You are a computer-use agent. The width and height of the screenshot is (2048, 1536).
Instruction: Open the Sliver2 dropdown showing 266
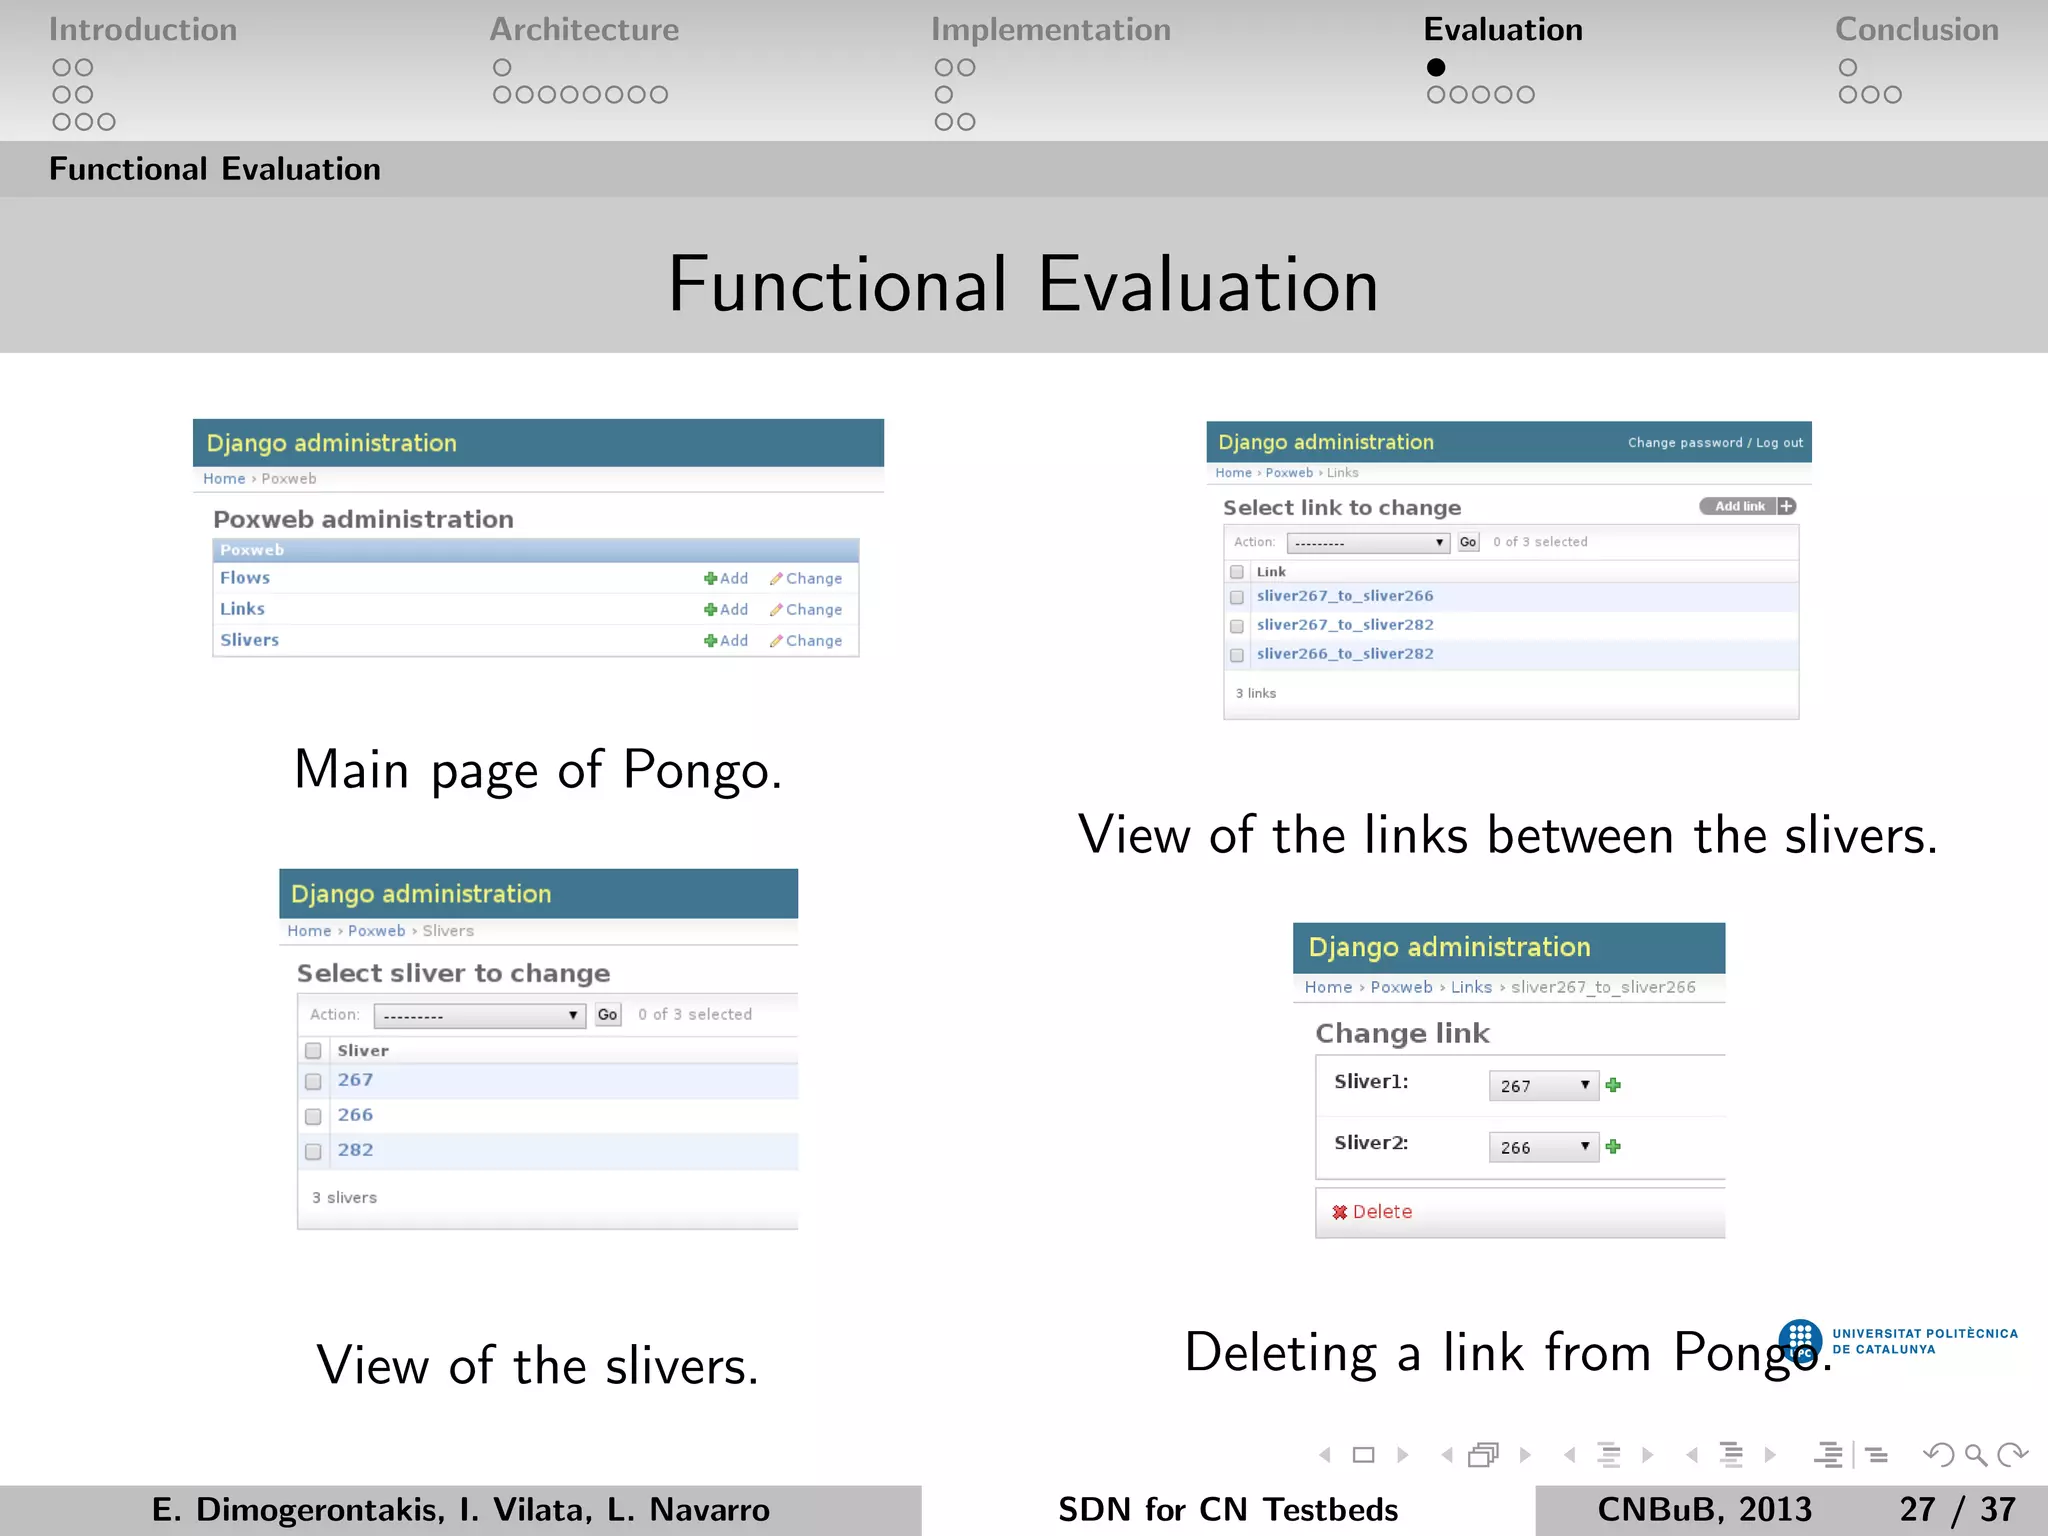click(1544, 1147)
